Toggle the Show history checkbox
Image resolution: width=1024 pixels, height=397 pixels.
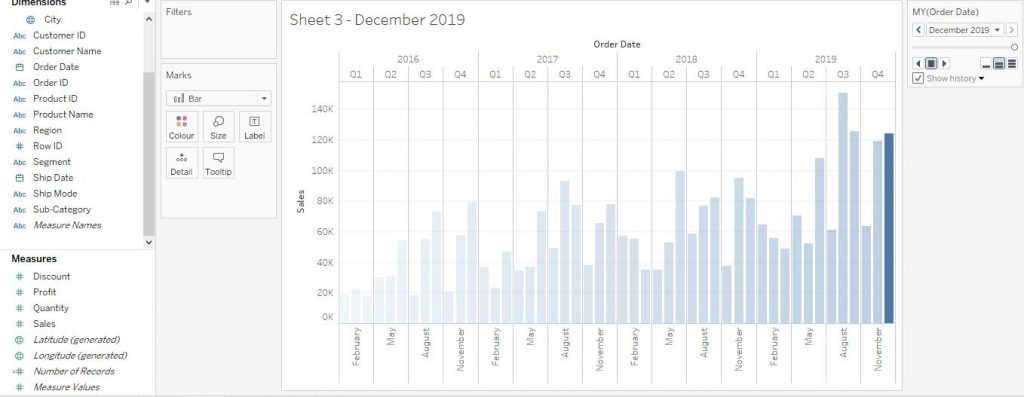pos(918,78)
